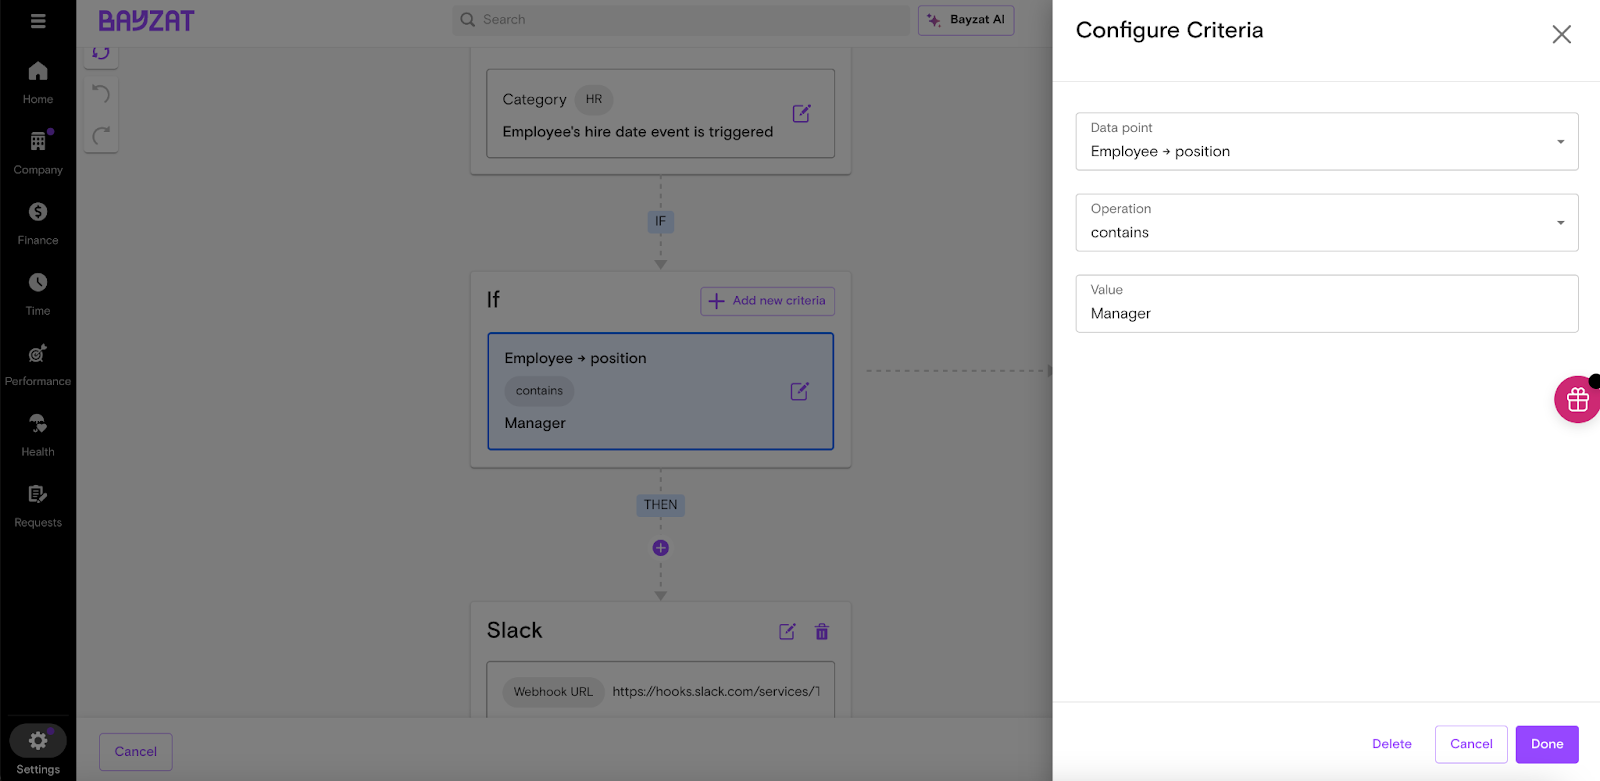Screen dimensions: 1600x781
Task: Click the redo arrow icon
Action: (x=101, y=135)
